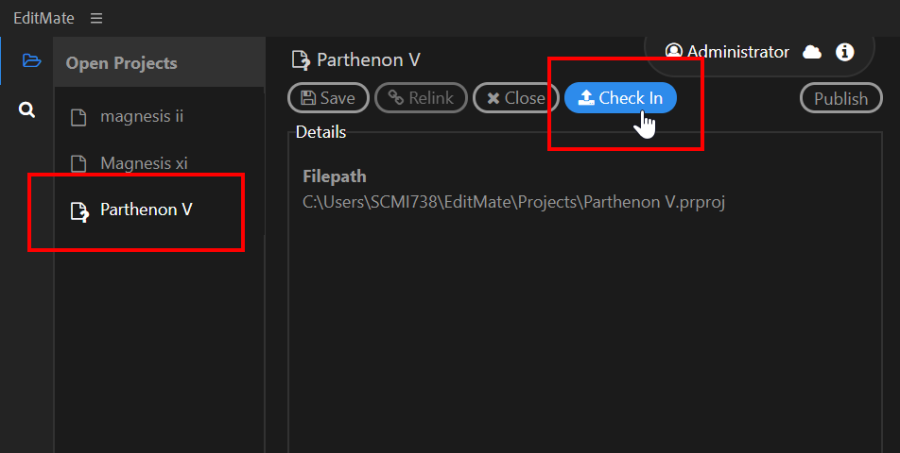The width and height of the screenshot is (900, 453).
Task: Relink media using the Relink button
Action: click(x=421, y=98)
